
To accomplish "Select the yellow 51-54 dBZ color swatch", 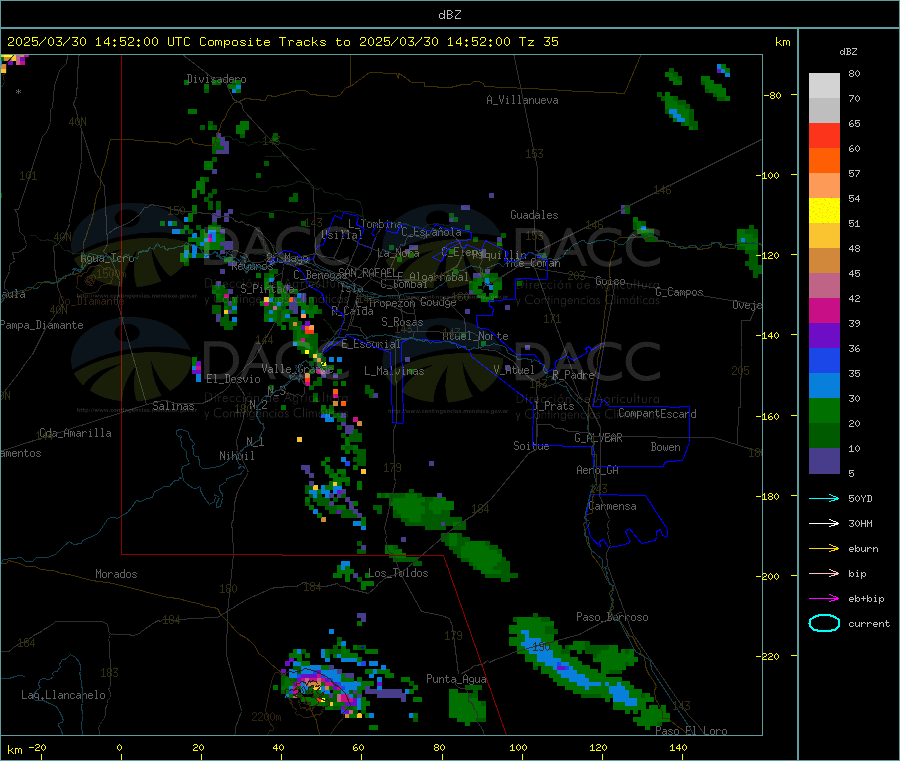I will coord(824,211).
